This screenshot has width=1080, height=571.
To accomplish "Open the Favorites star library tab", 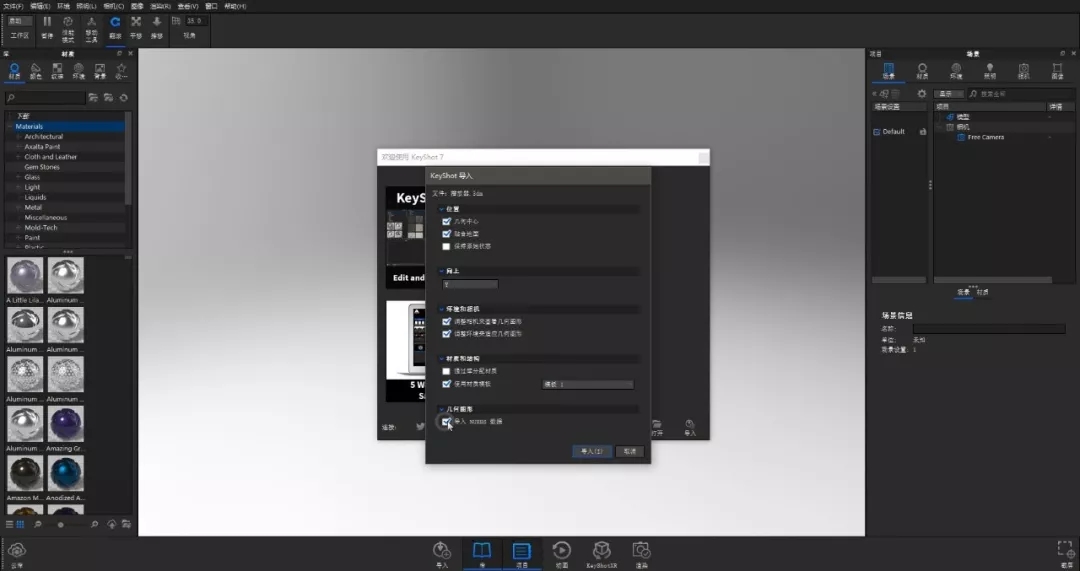I will pyautogui.click(x=121, y=68).
